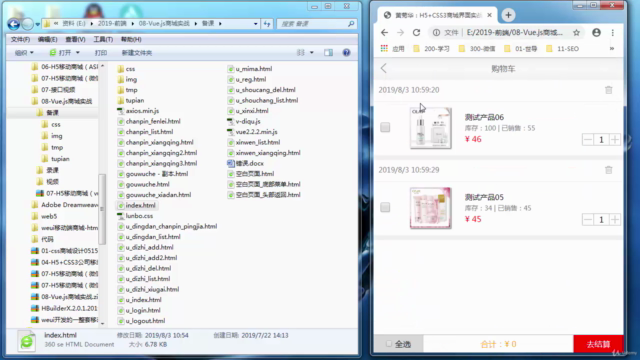
Task: Open a new browser tab with plus
Action: coord(508,15)
